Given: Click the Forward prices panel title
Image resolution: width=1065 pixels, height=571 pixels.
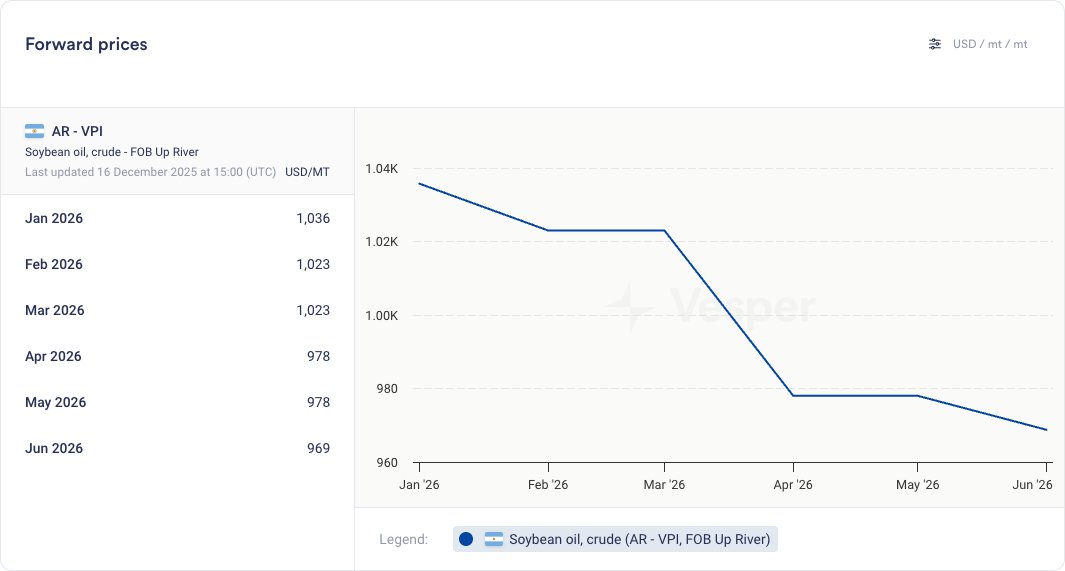Looking at the screenshot, I should pyautogui.click(x=86, y=44).
